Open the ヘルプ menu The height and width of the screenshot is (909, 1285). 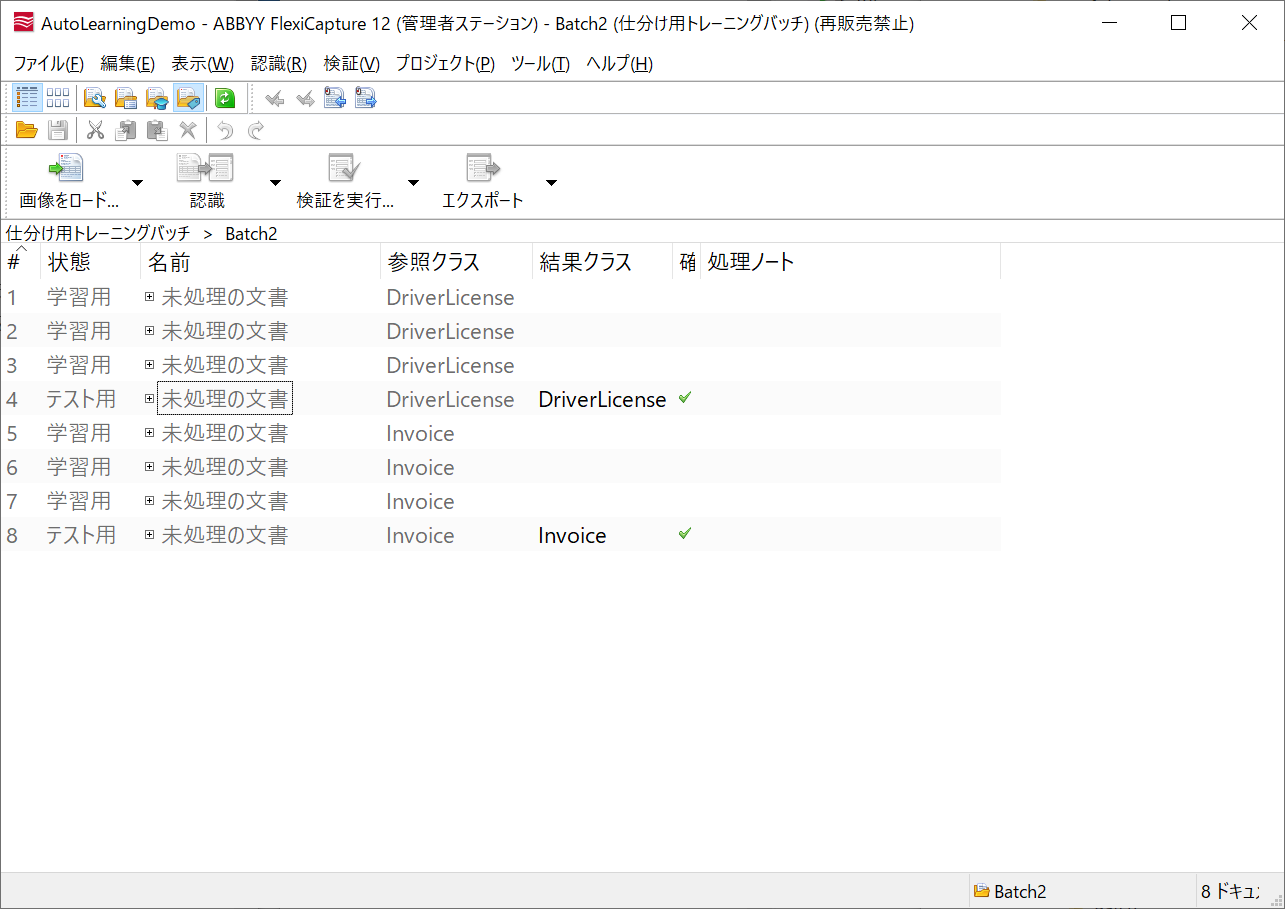click(619, 64)
